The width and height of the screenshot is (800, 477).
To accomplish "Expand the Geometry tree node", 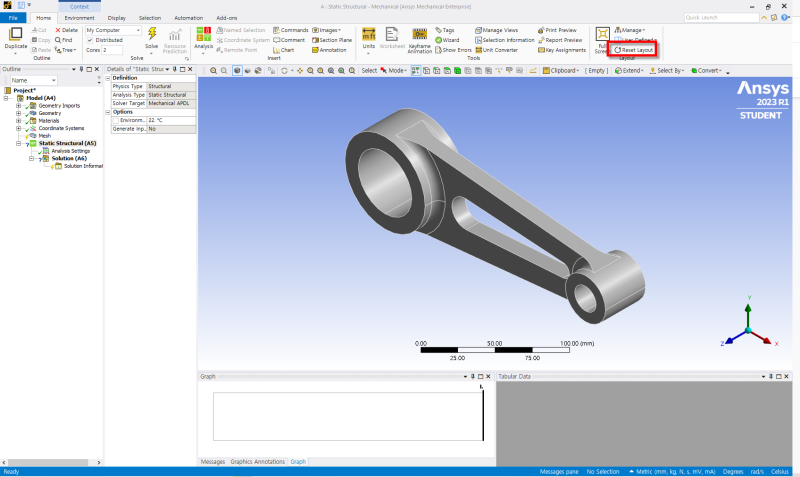I will pos(18,113).
